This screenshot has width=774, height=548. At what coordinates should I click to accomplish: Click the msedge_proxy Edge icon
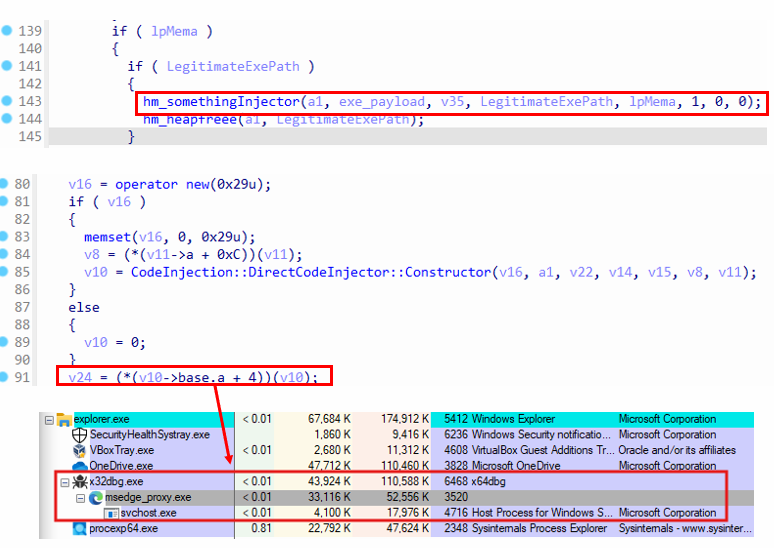[x=96, y=498]
